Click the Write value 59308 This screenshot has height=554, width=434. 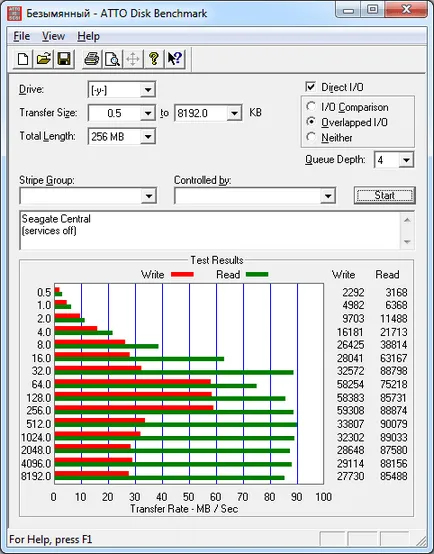[350, 411]
